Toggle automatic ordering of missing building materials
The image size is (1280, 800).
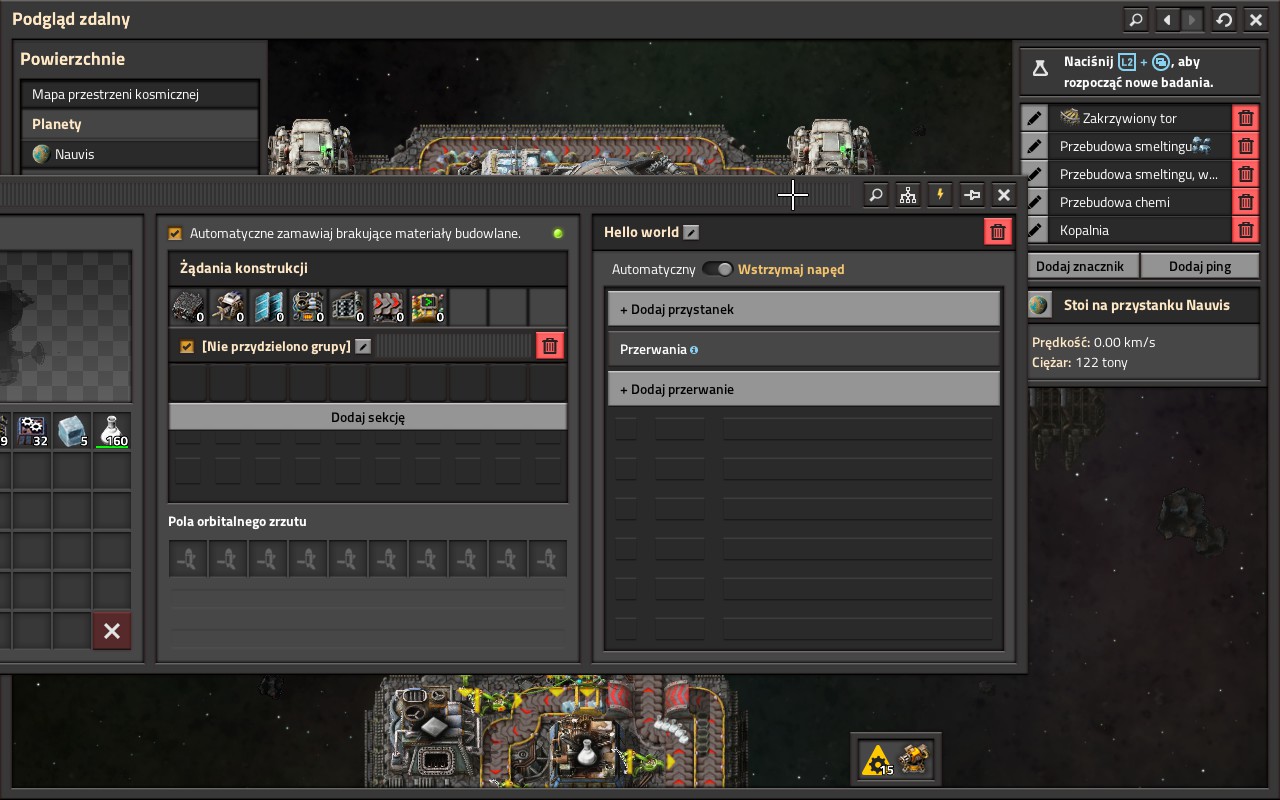click(x=175, y=233)
